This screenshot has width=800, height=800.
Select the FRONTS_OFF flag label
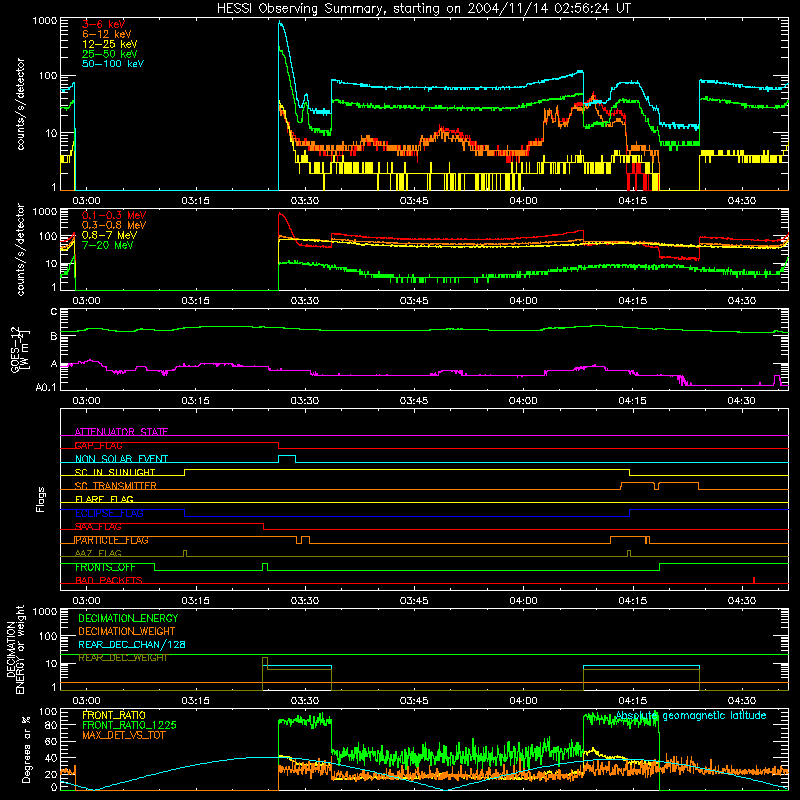[105, 567]
